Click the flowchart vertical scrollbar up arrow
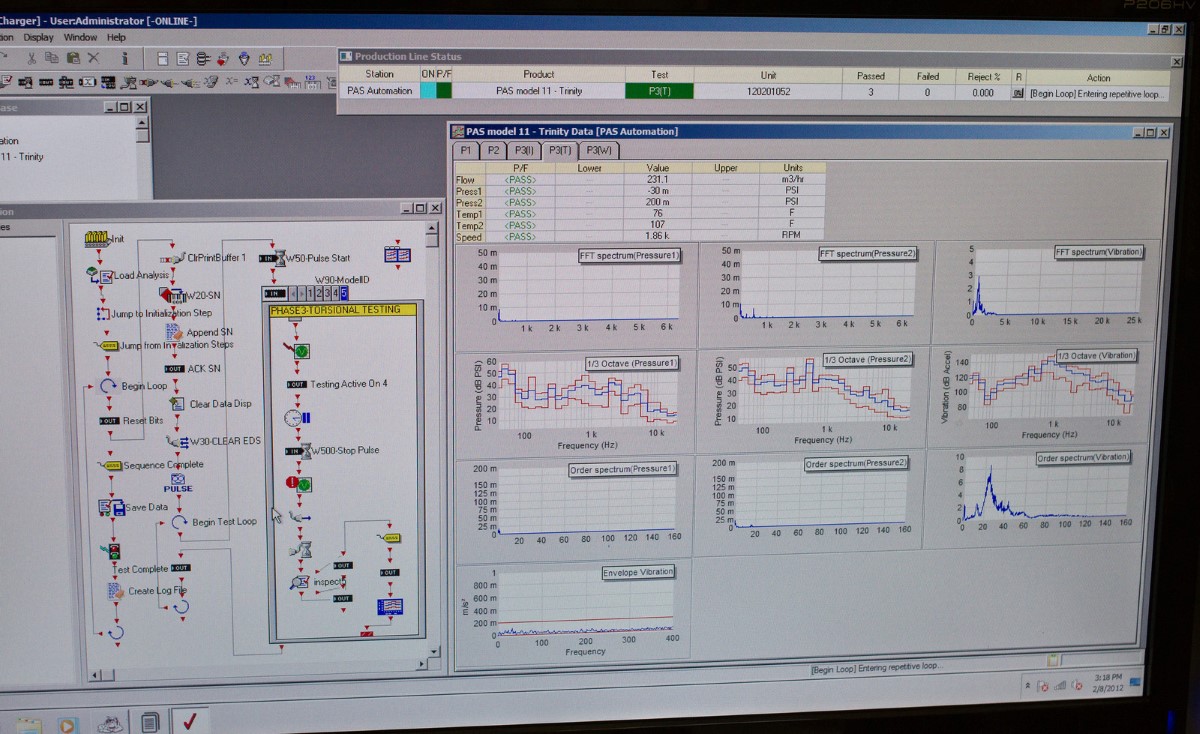The width and height of the screenshot is (1200, 734). coord(432,228)
